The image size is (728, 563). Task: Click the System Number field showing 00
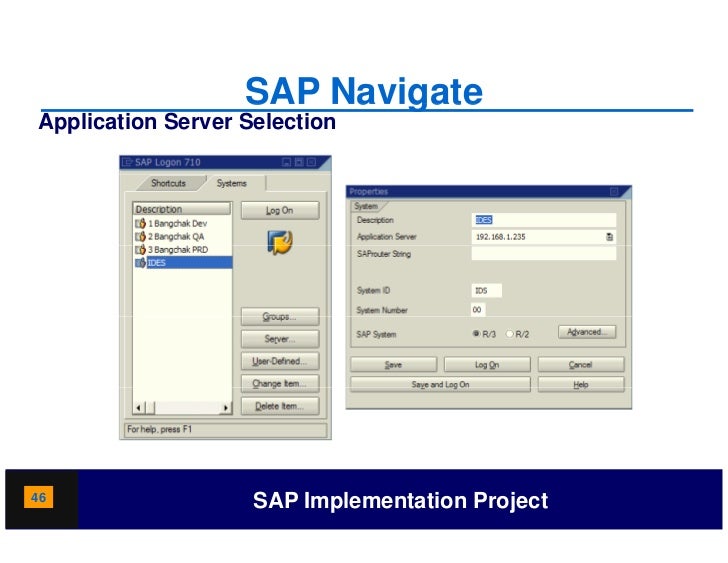(x=478, y=310)
